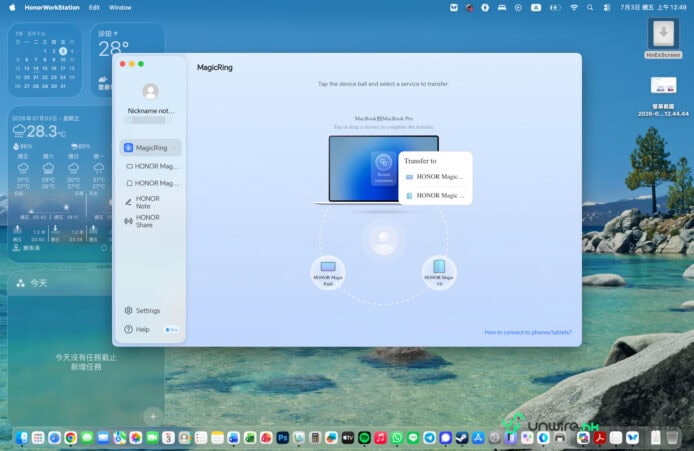The width and height of the screenshot is (694, 451).
Task: Open FaceTime from the Dock
Action: point(152,438)
